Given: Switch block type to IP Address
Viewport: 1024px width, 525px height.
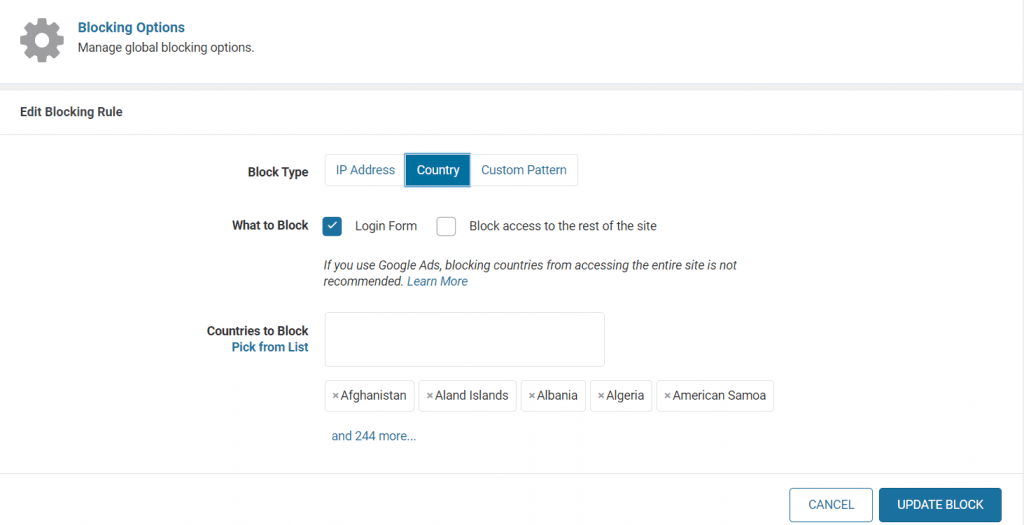Looking at the screenshot, I should tap(365, 170).
